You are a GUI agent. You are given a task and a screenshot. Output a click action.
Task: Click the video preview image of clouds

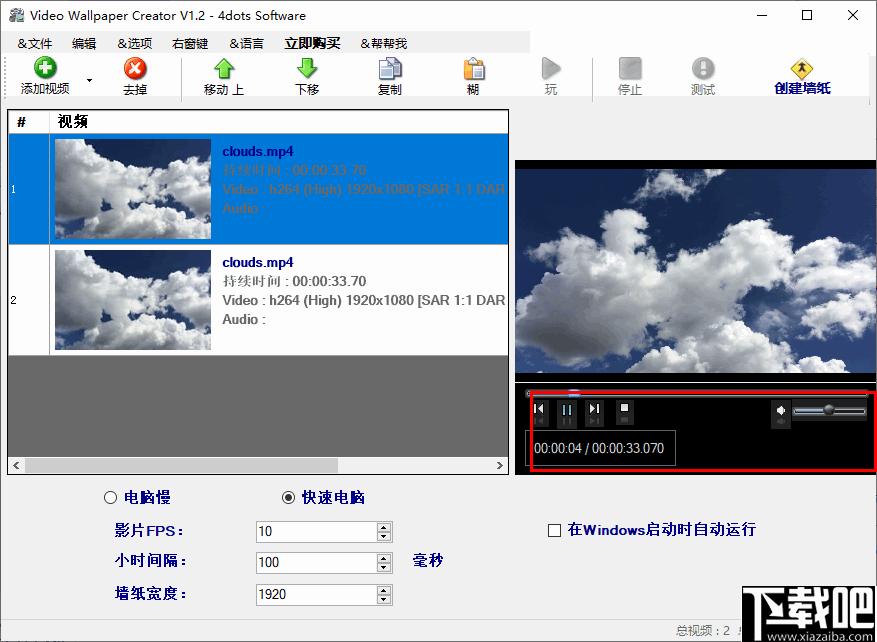coord(696,271)
